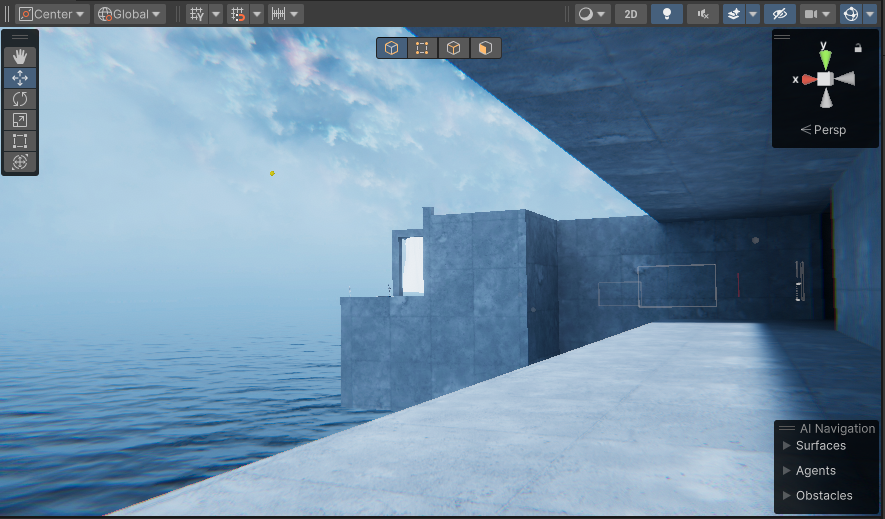Toggle scene audio mute
885x519 pixels.
[x=703, y=14]
